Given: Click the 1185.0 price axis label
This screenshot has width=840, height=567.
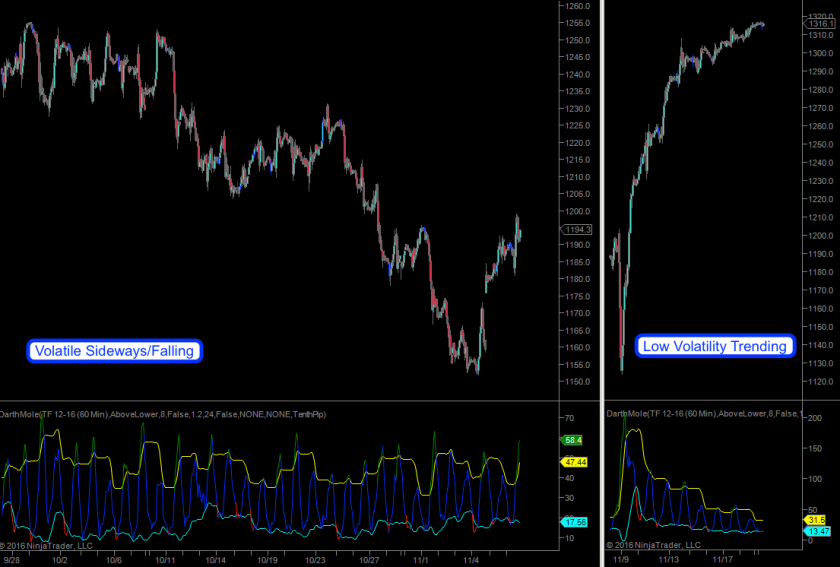Looking at the screenshot, I should [x=578, y=262].
